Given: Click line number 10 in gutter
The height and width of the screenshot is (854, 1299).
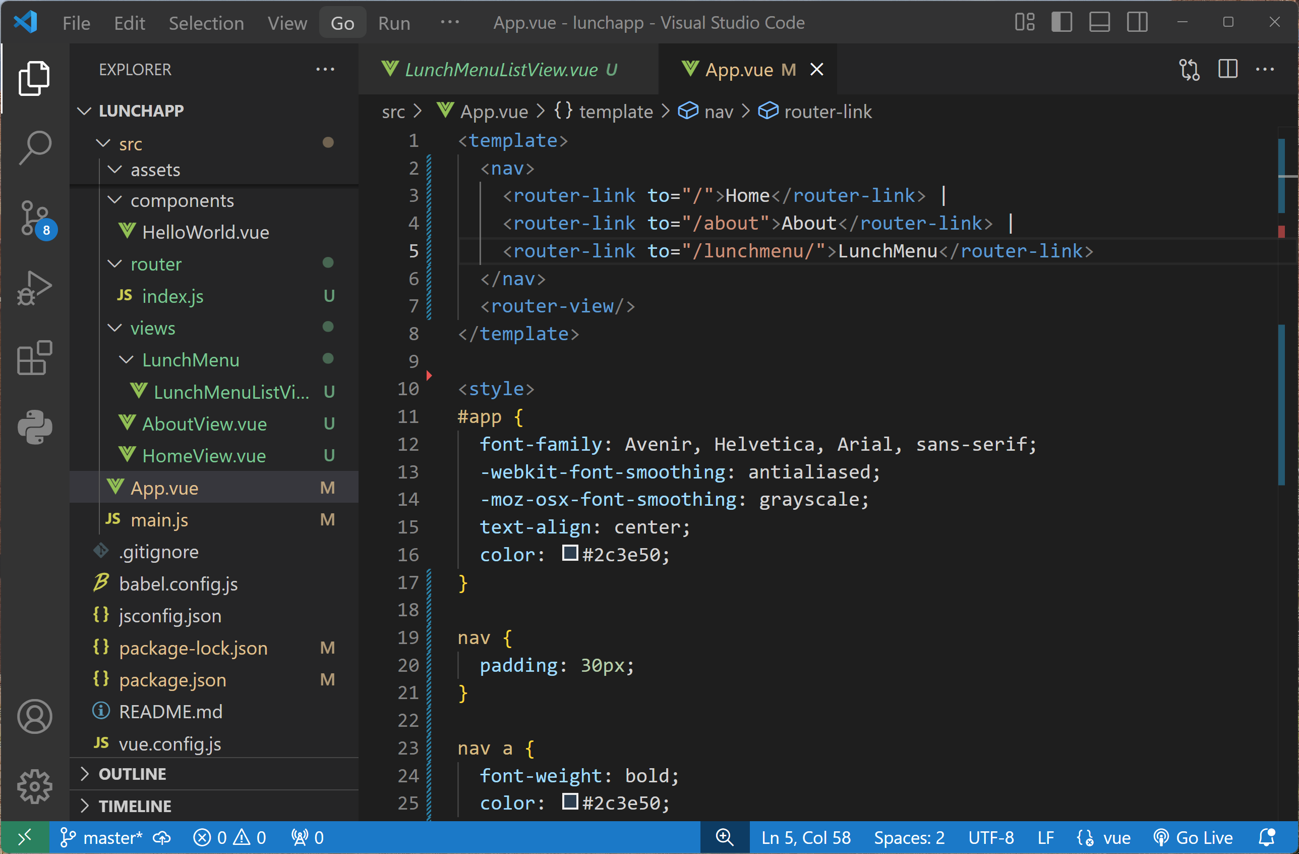Looking at the screenshot, I should click(x=407, y=389).
